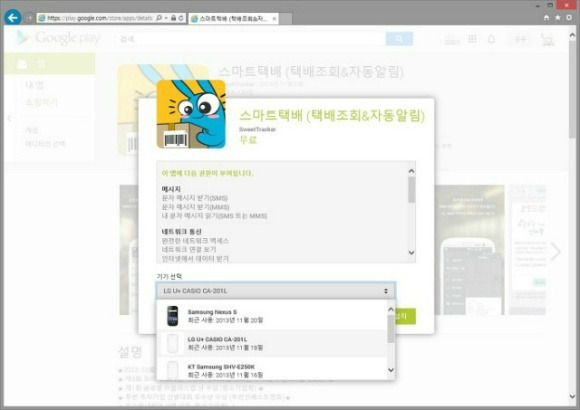Click the blue search button

pyautogui.click(x=399, y=39)
